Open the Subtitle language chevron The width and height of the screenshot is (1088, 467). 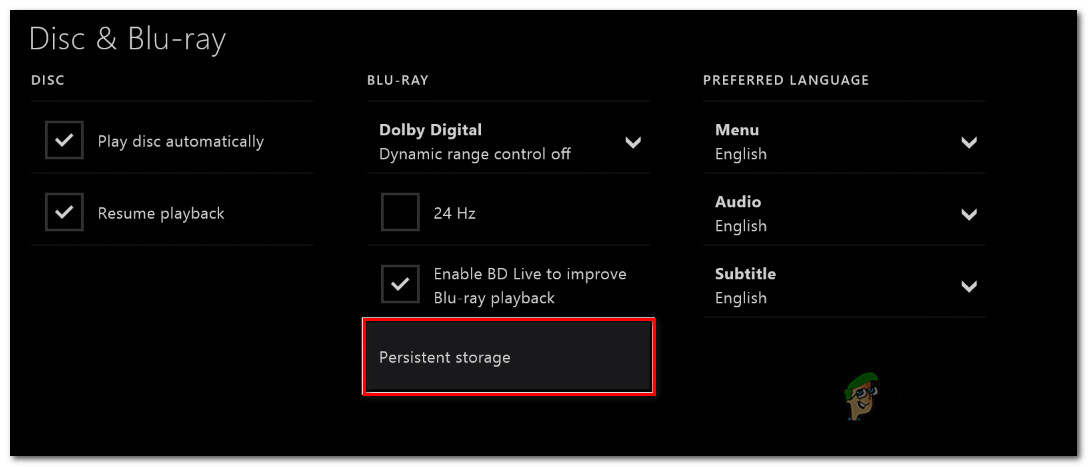pyautogui.click(x=968, y=286)
